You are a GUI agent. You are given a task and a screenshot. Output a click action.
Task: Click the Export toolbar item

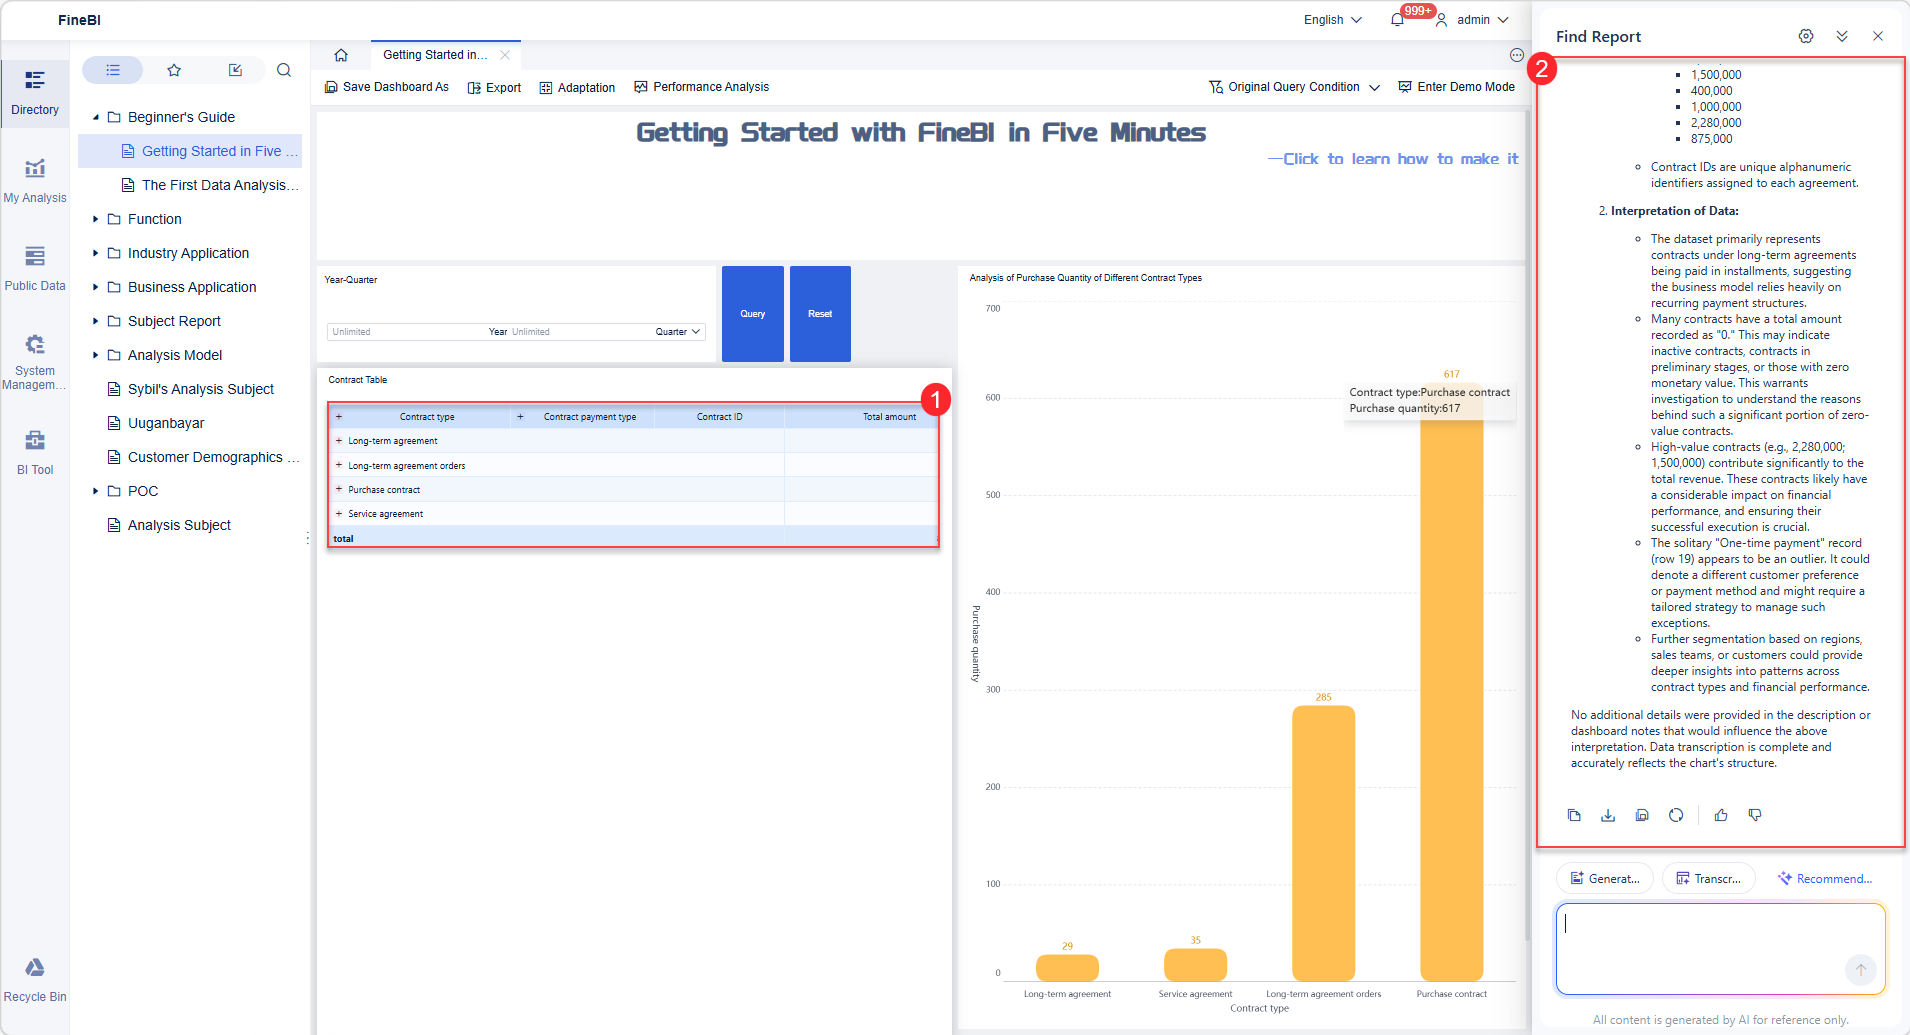494,87
